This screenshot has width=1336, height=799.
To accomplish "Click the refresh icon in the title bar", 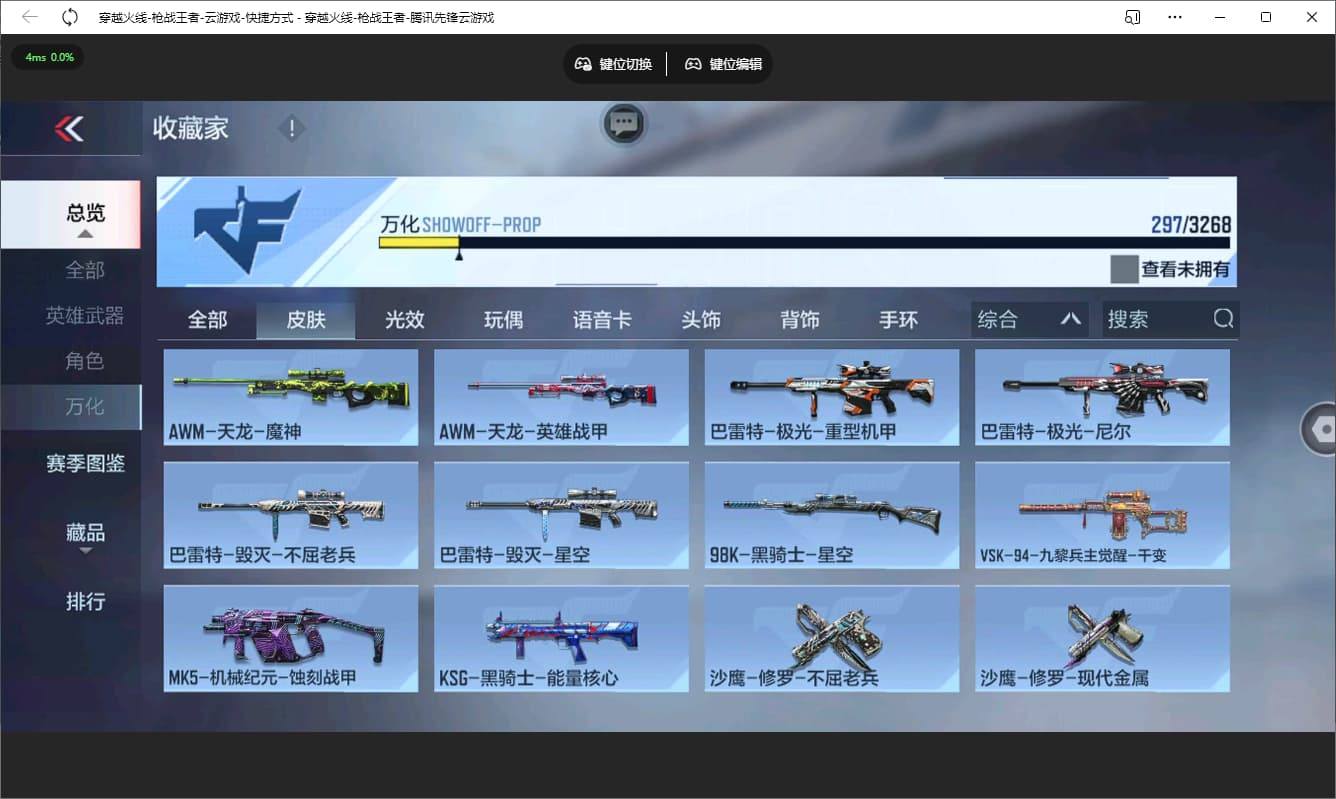I will [x=68, y=16].
